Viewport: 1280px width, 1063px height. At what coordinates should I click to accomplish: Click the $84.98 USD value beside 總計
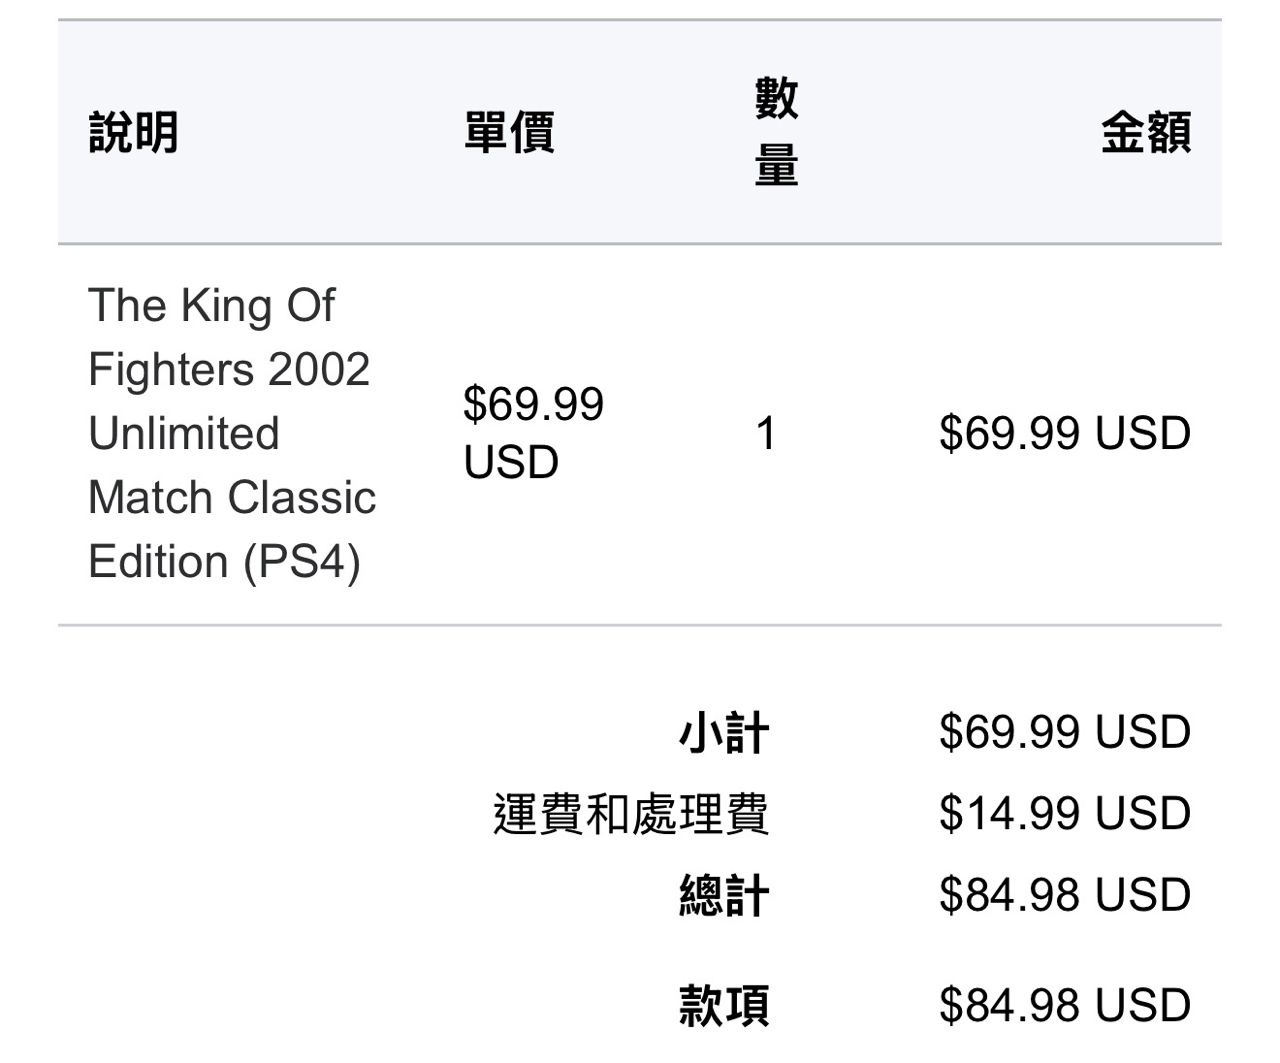point(1065,894)
